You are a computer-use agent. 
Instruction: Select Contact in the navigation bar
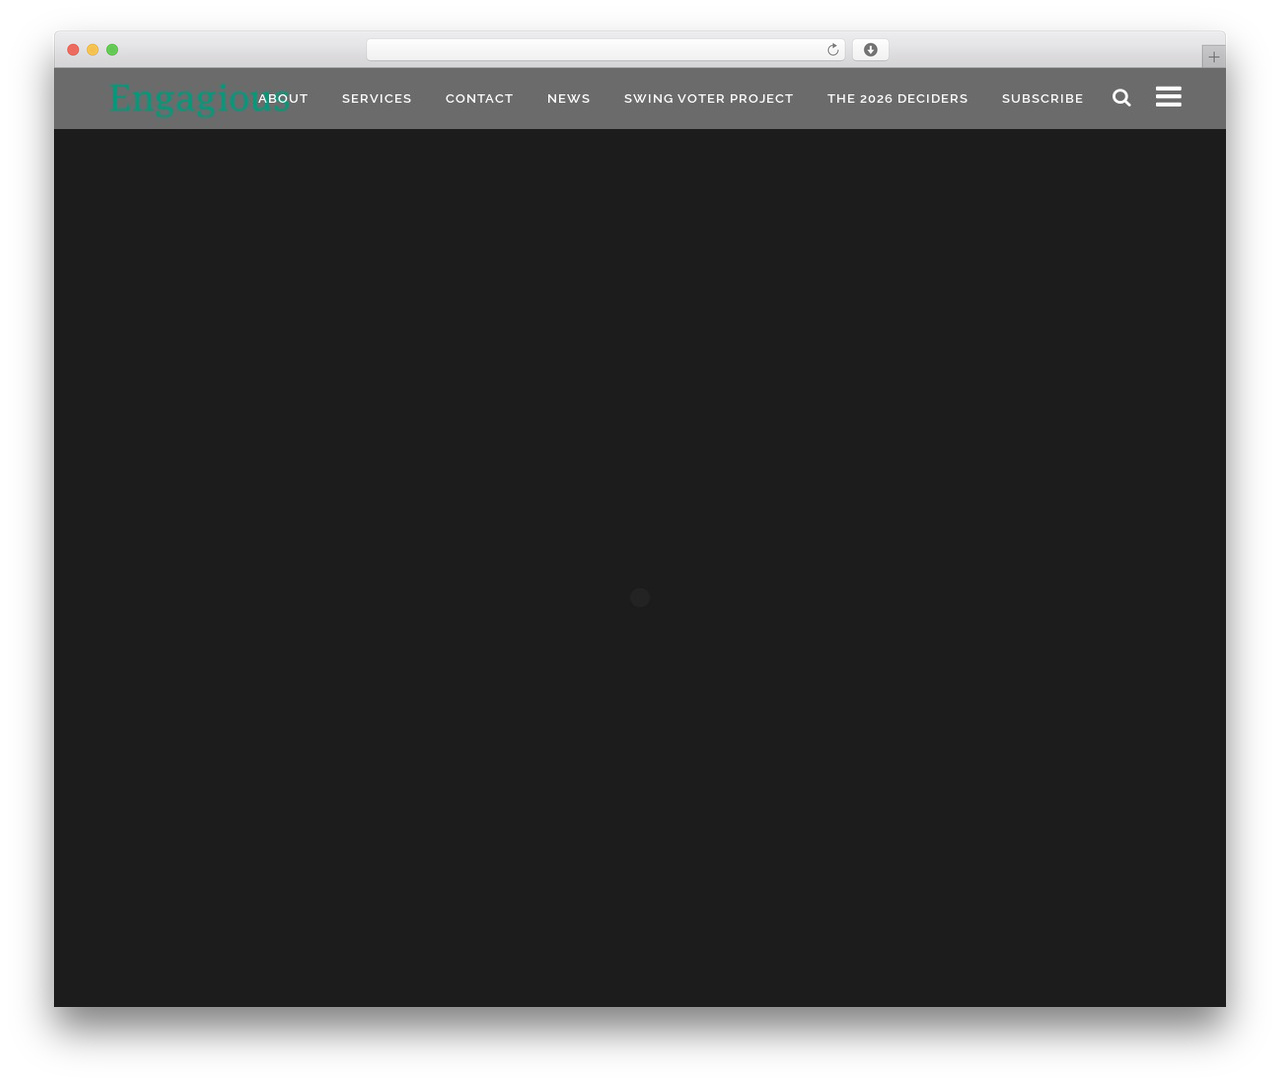pyautogui.click(x=479, y=98)
